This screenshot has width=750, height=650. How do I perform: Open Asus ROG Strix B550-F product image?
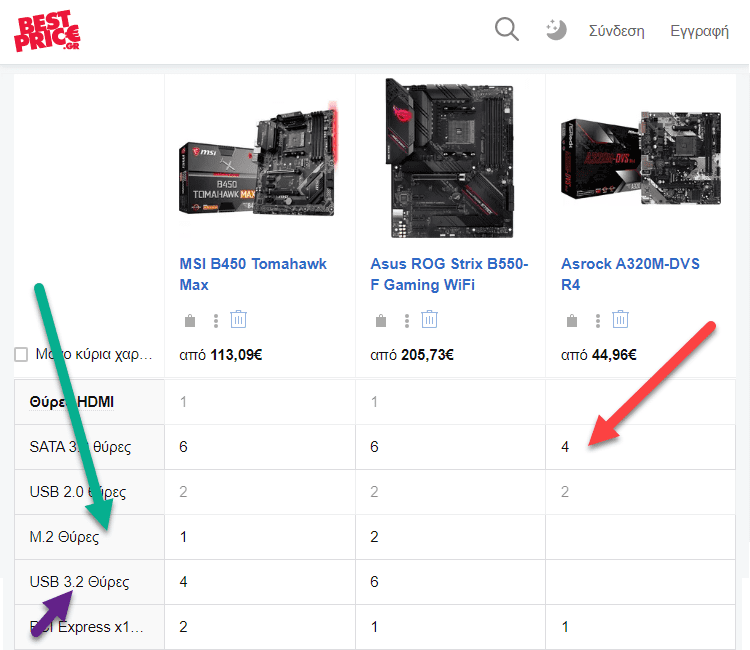coord(450,158)
